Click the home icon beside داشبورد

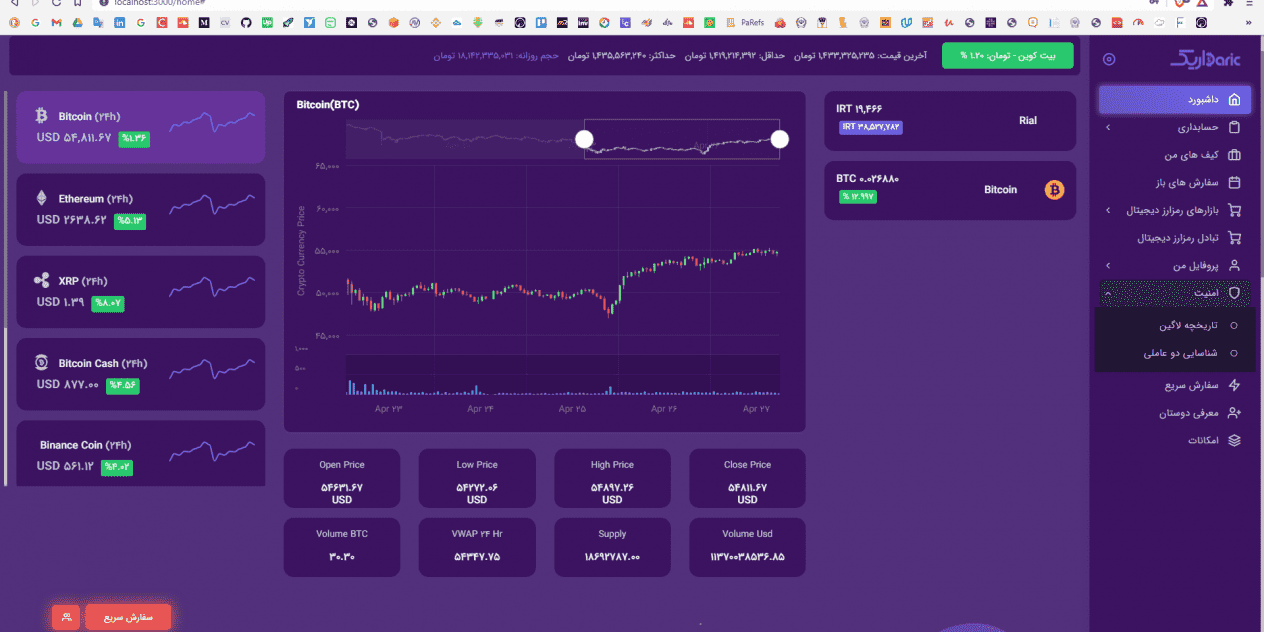(x=1234, y=100)
